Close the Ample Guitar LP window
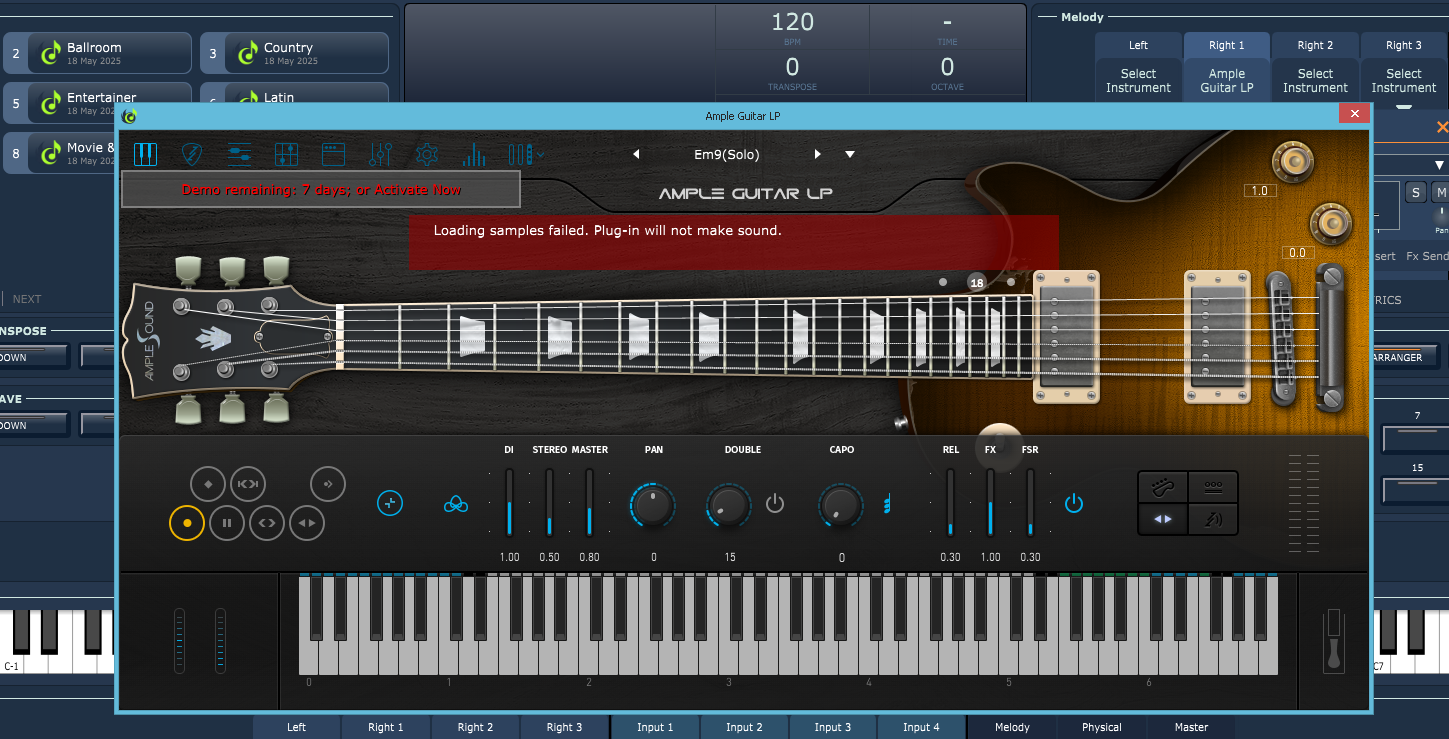The height and width of the screenshot is (739, 1449). 1356,114
